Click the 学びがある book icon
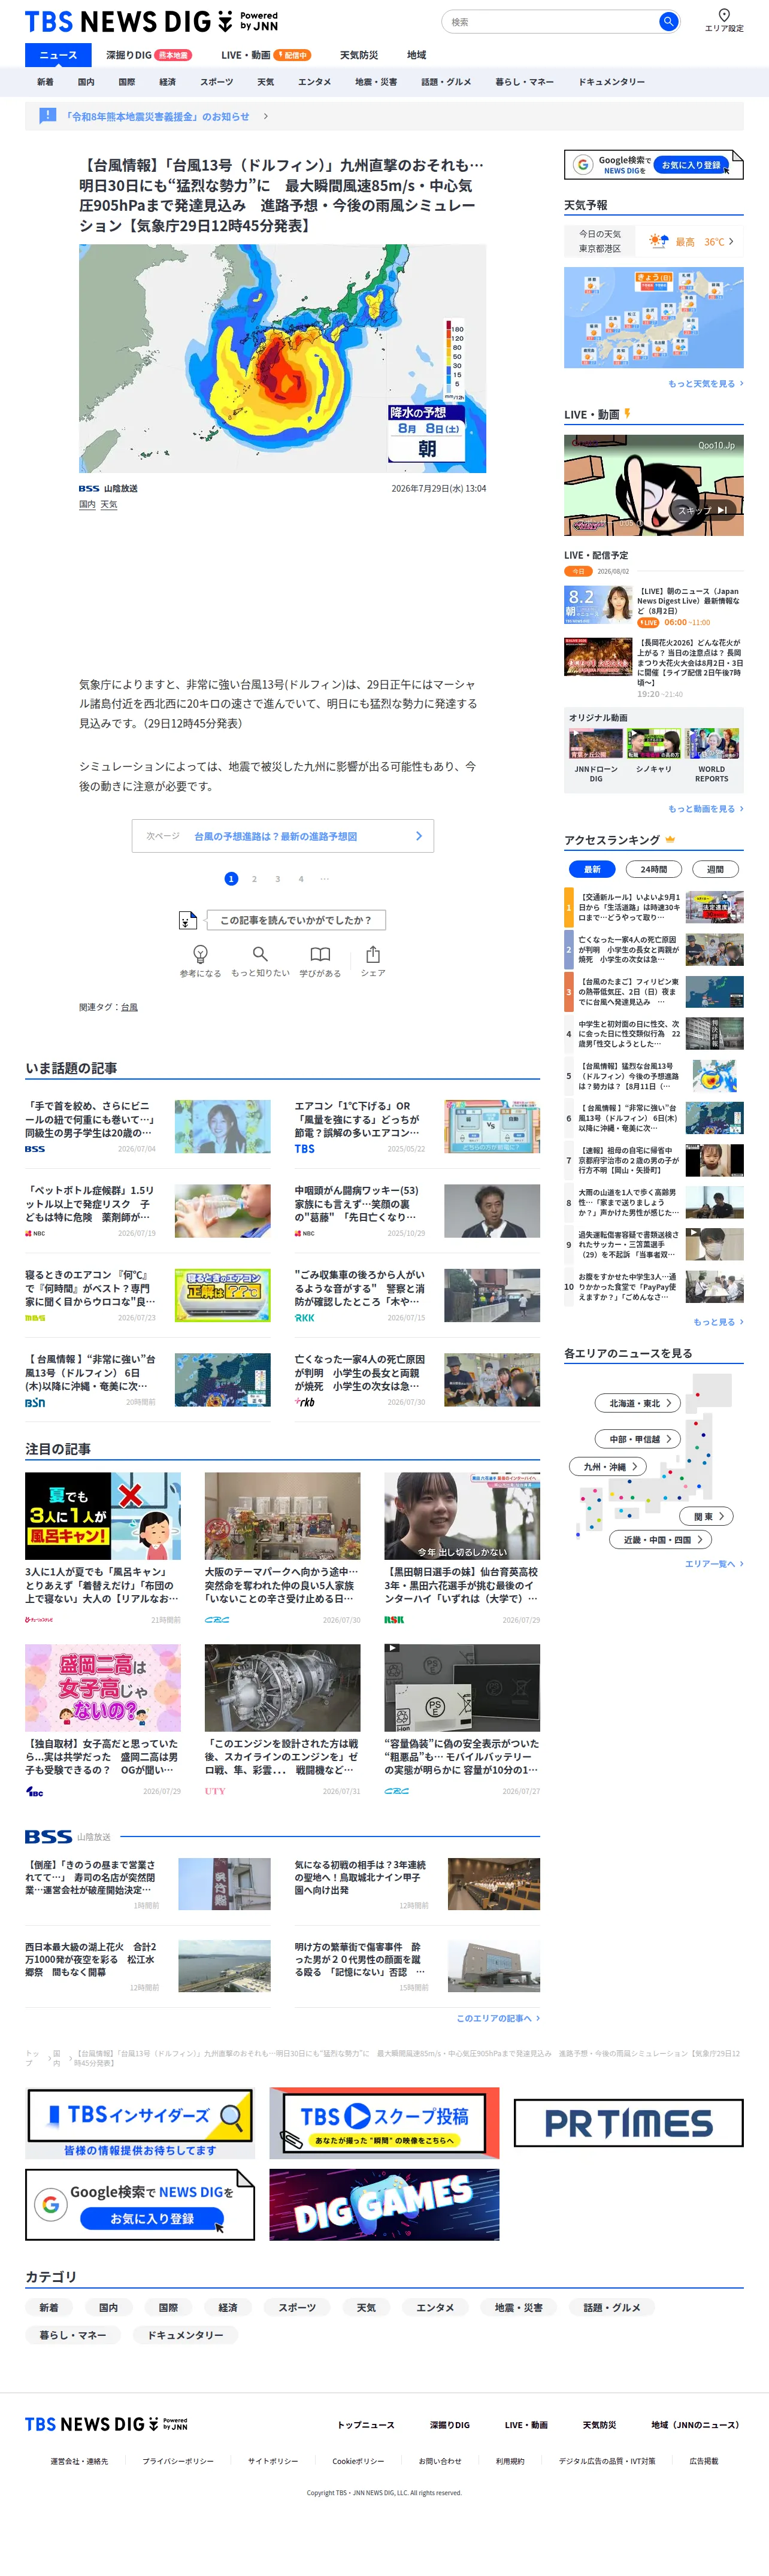 click(x=320, y=954)
